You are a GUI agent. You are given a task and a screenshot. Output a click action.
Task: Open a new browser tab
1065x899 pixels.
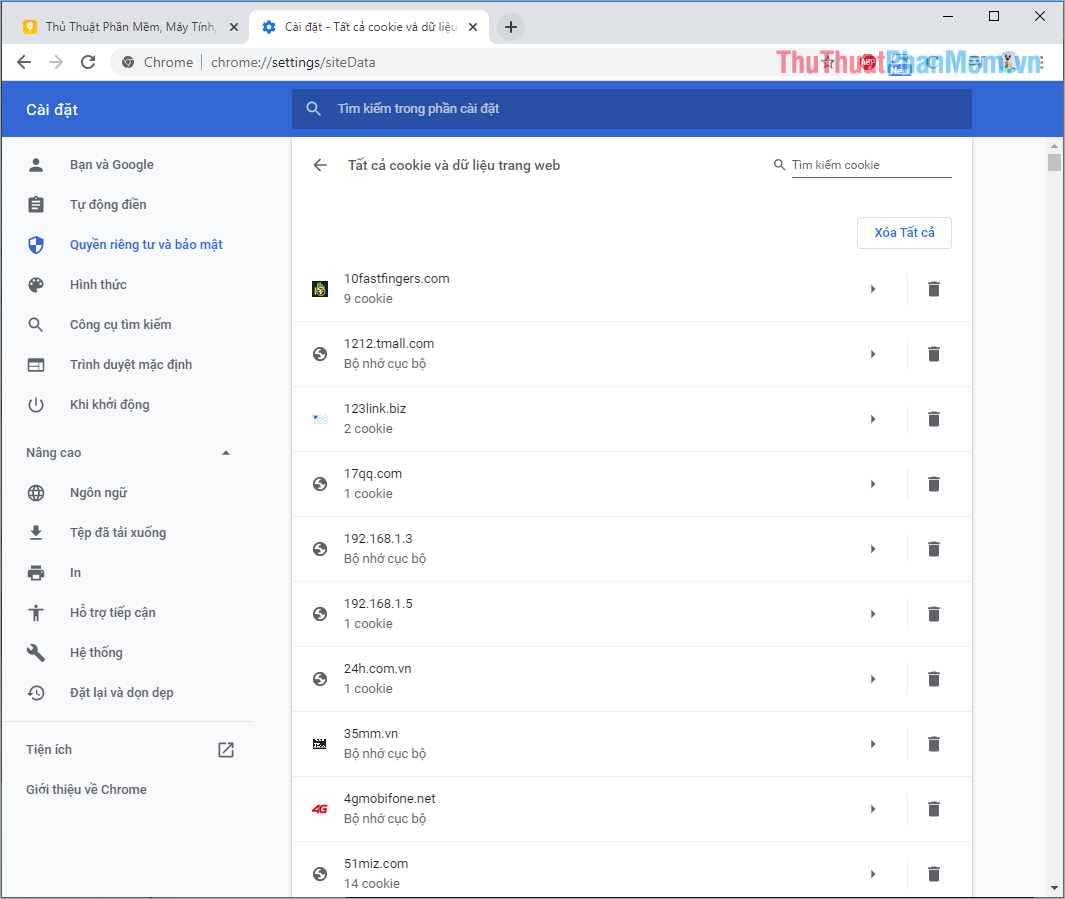coord(510,27)
